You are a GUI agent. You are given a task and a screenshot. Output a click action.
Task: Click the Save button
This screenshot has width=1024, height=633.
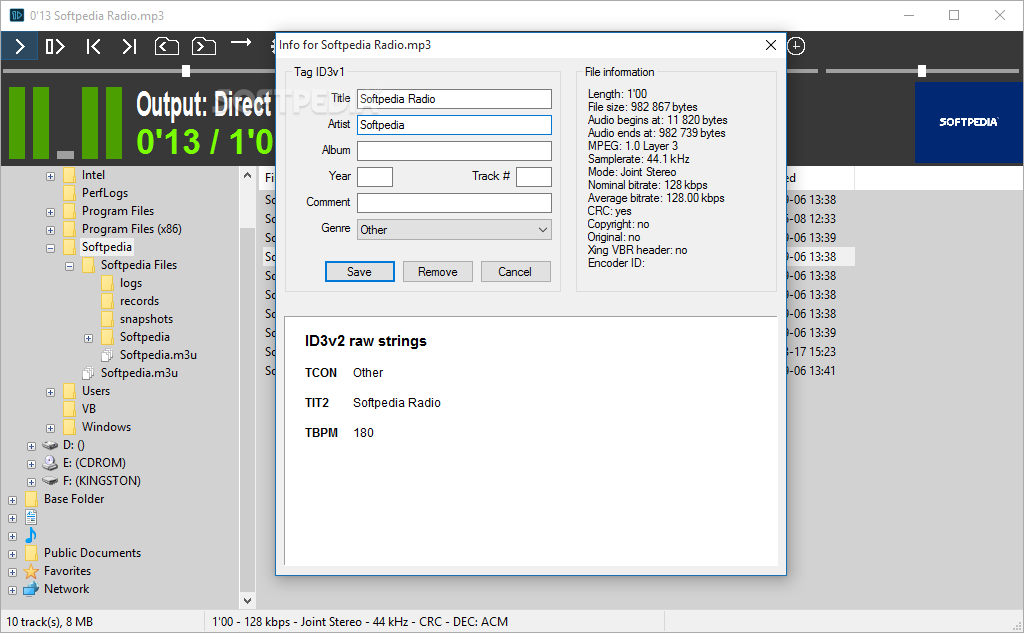pos(359,272)
